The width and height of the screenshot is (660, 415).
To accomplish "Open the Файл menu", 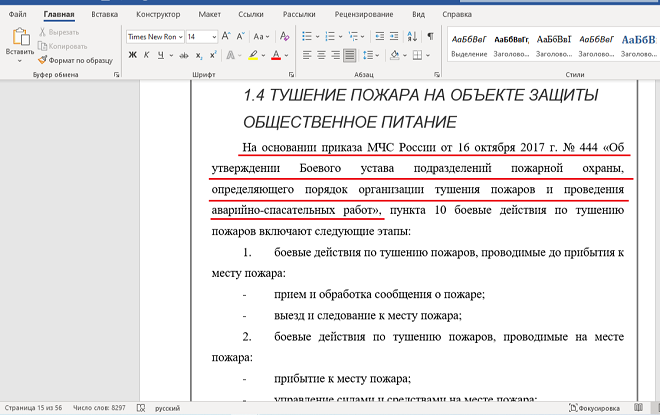I will click(17, 14).
